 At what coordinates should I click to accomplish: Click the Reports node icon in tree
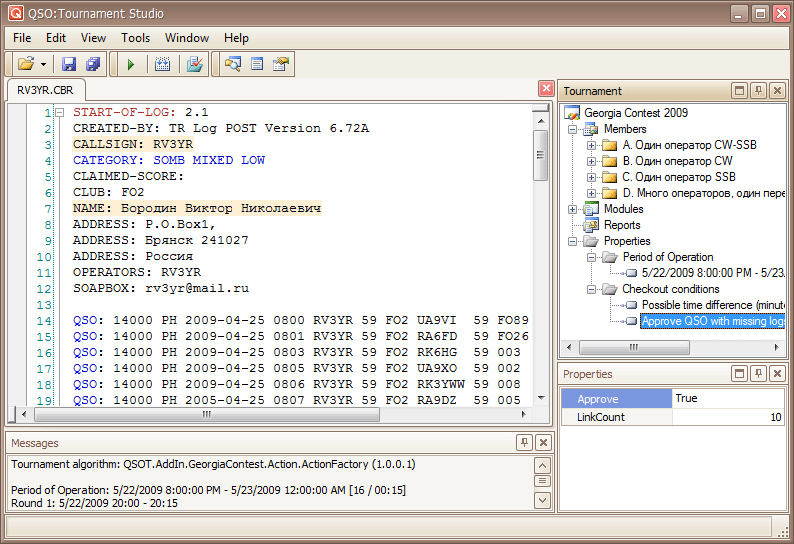pos(593,225)
